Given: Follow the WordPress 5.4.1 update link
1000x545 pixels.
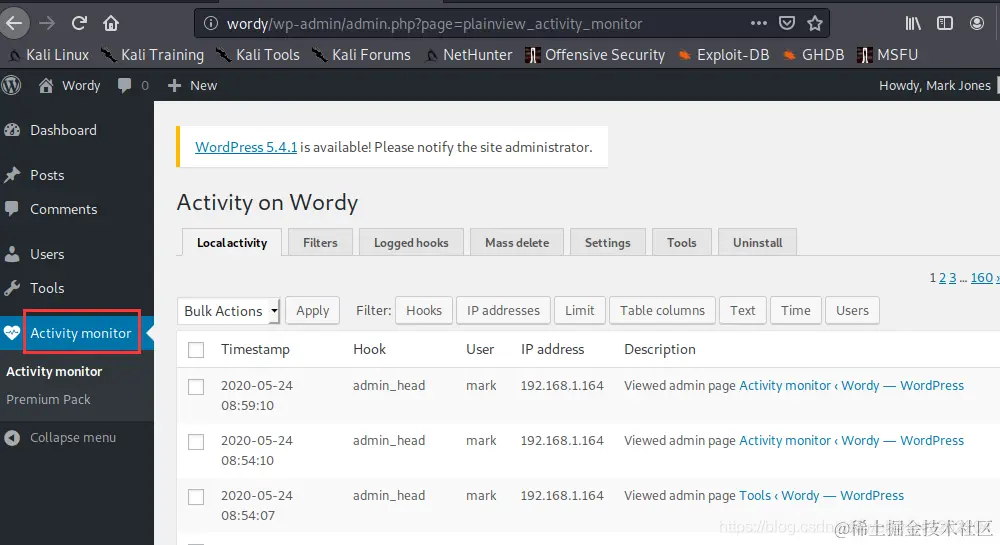Looking at the screenshot, I should pyautogui.click(x=246, y=147).
